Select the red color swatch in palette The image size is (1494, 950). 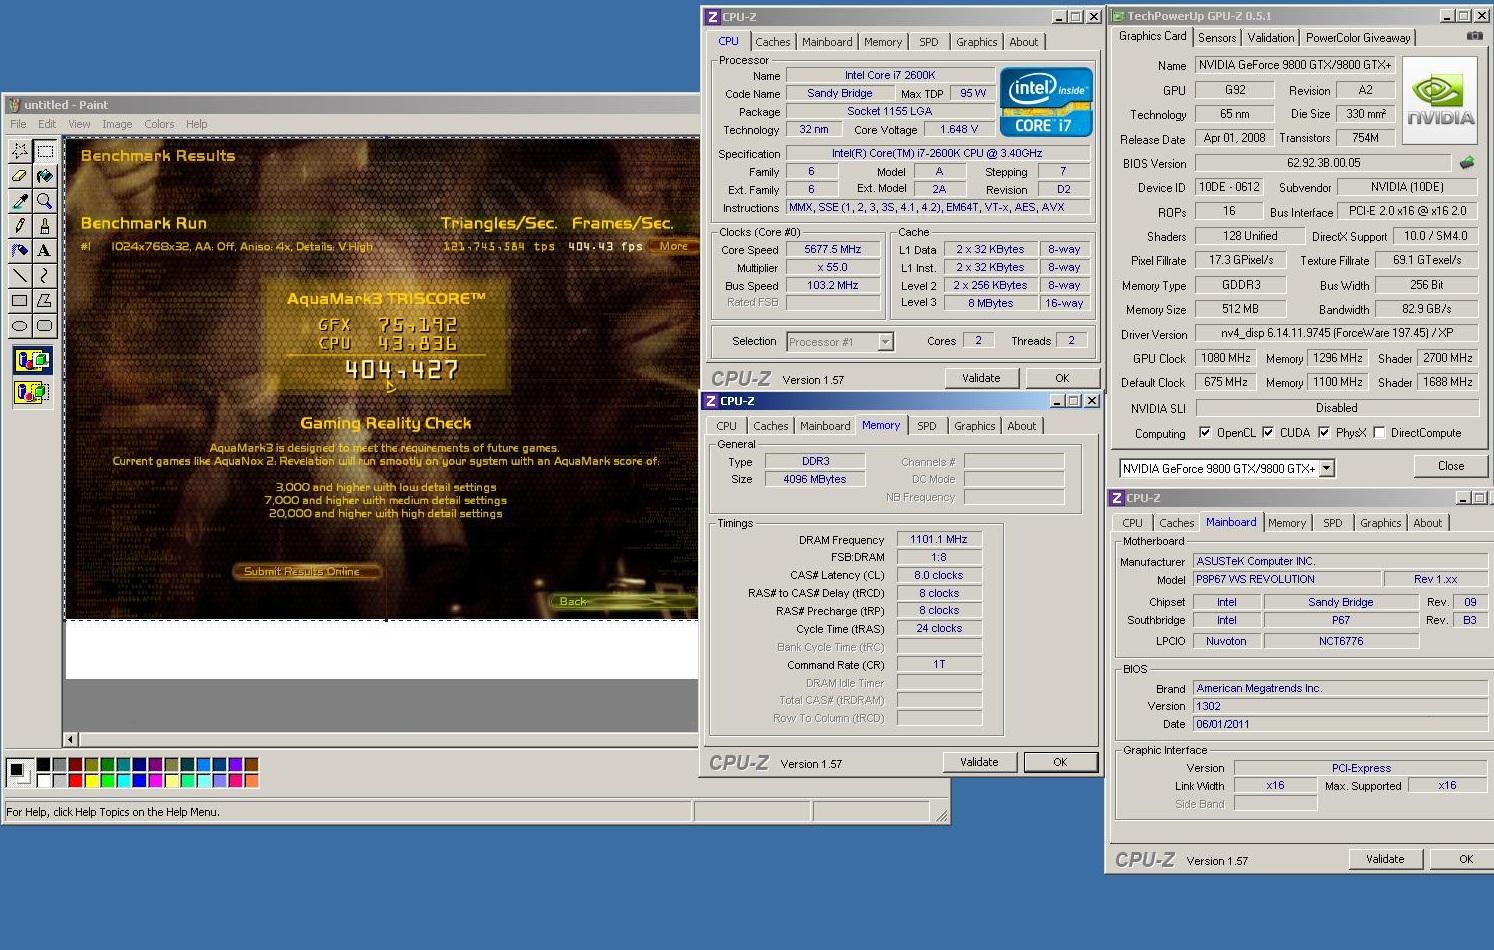point(75,780)
